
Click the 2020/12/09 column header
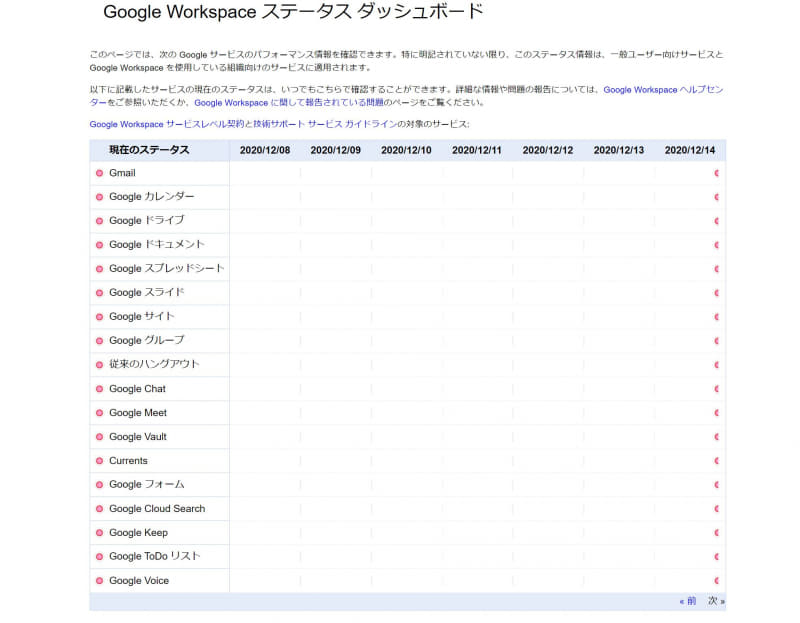click(336, 150)
